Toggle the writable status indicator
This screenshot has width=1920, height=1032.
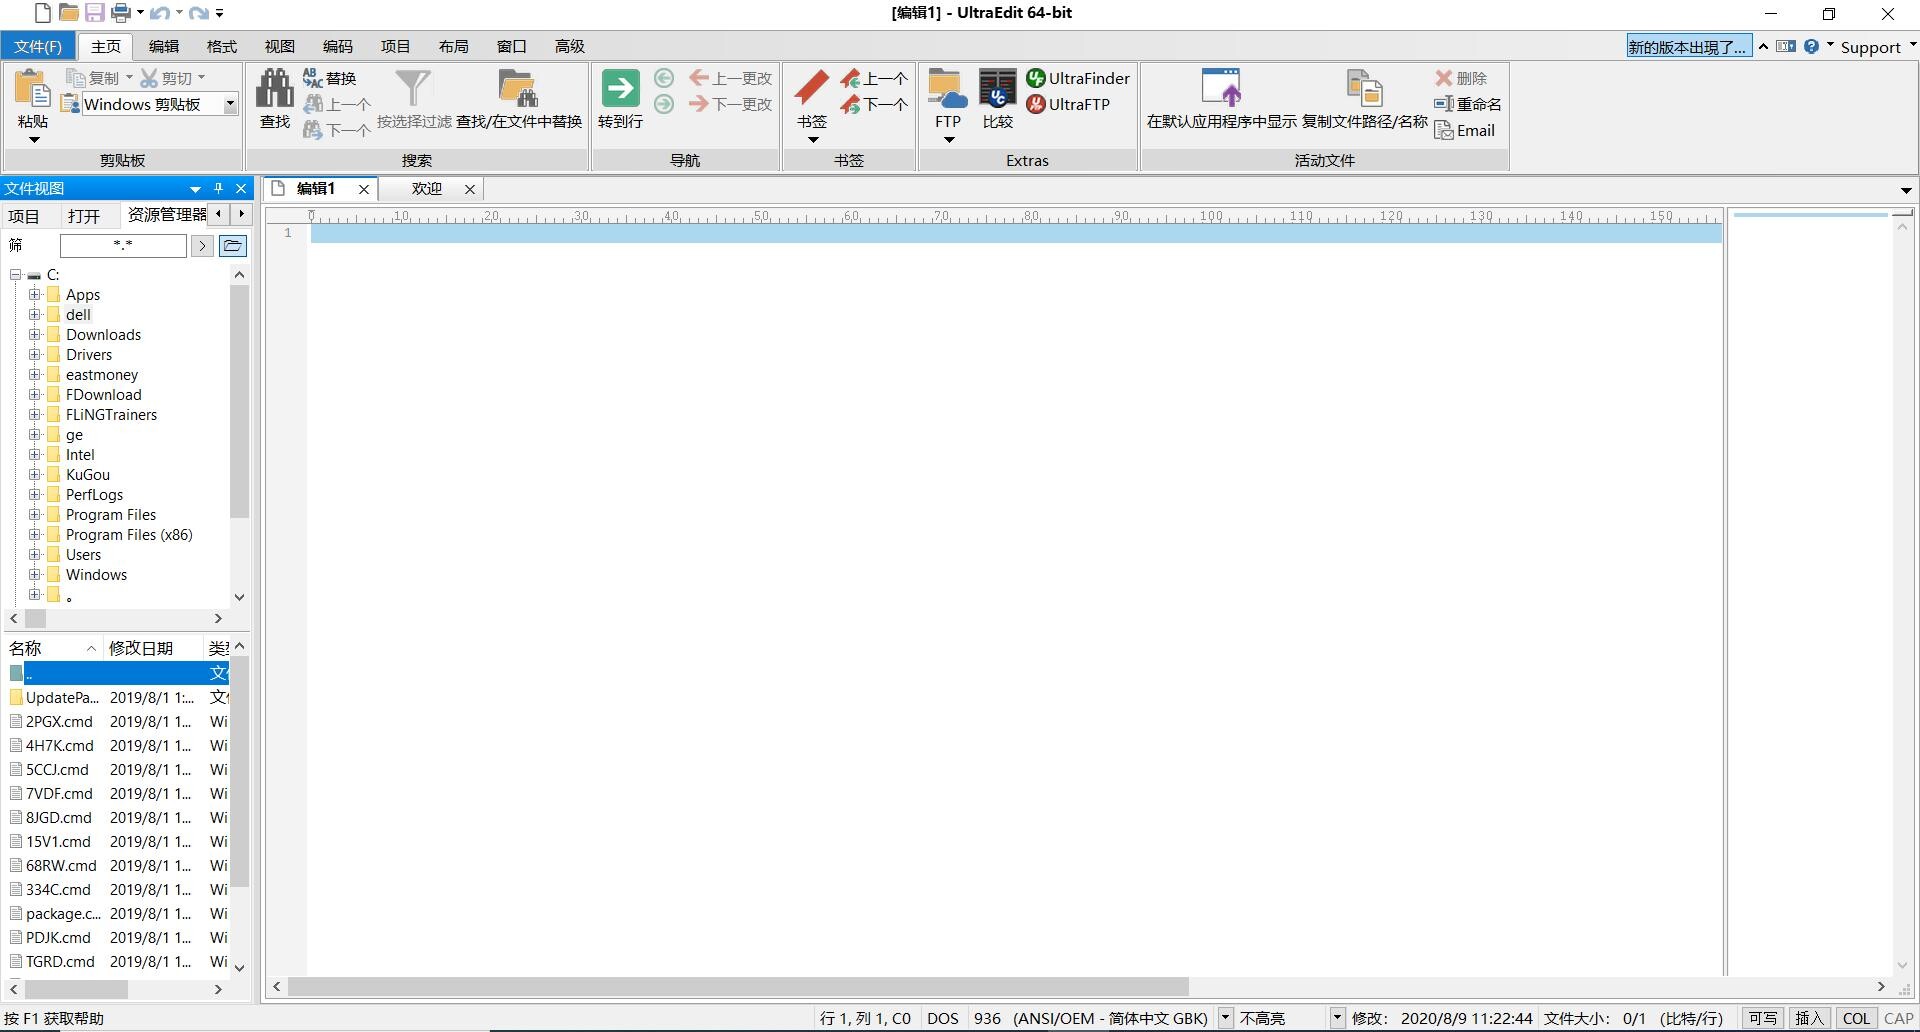point(1762,1018)
